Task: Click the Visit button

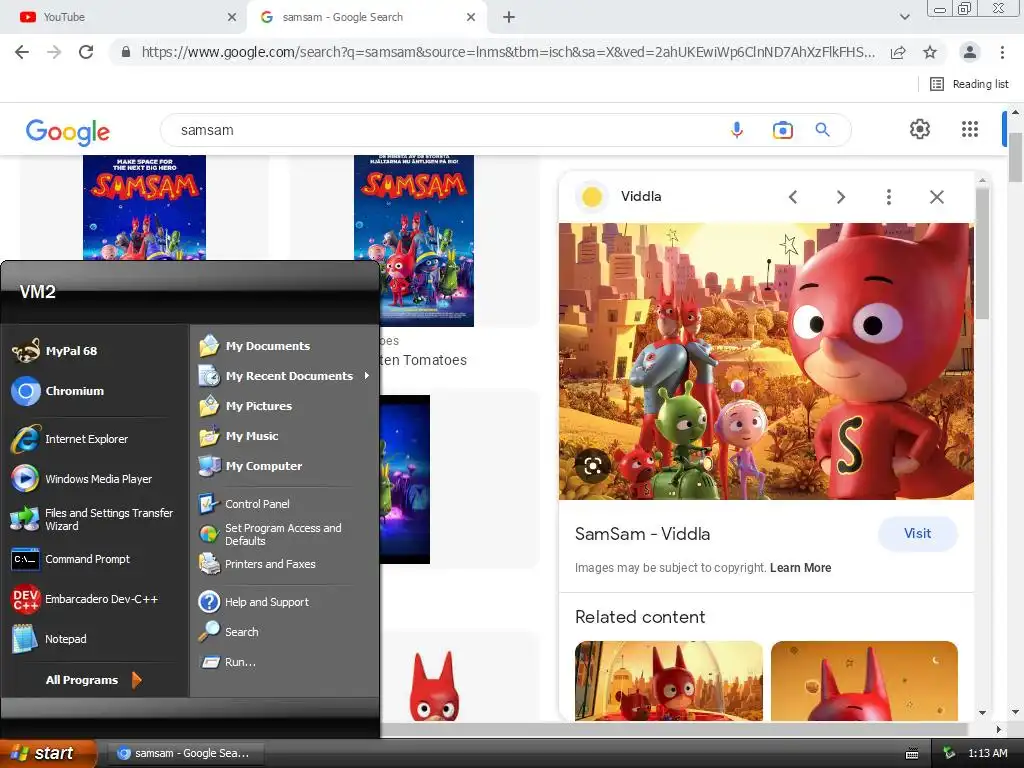Action: click(x=918, y=534)
